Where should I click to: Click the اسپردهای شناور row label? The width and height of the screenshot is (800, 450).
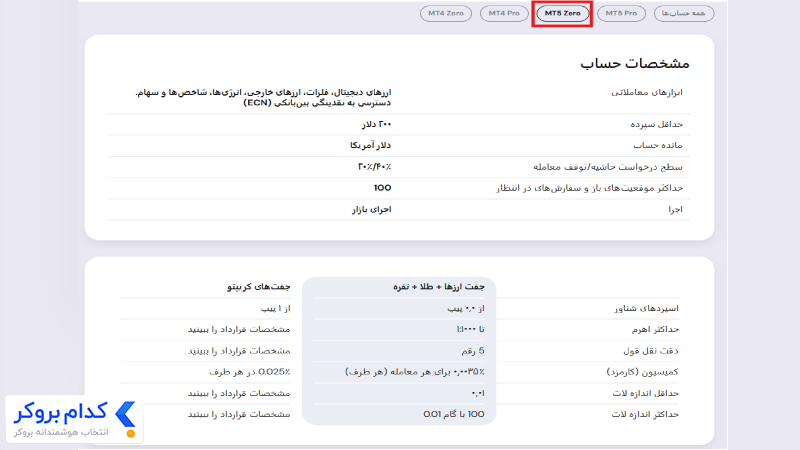point(646,308)
